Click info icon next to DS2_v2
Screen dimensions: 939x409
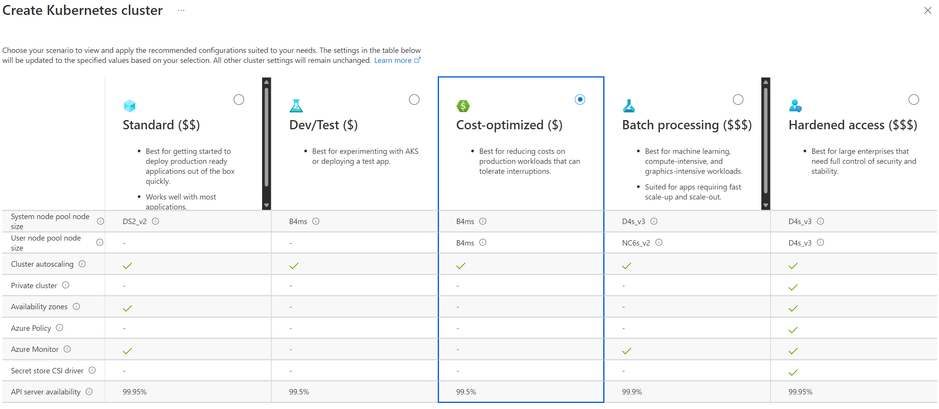tap(155, 221)
